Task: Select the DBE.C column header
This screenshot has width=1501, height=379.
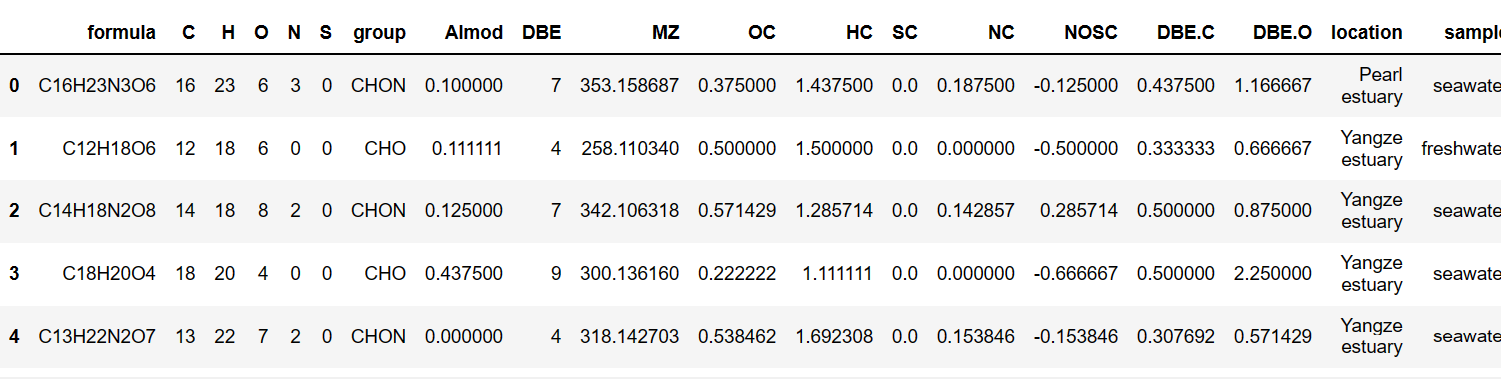Action: tap(1183, 32)
